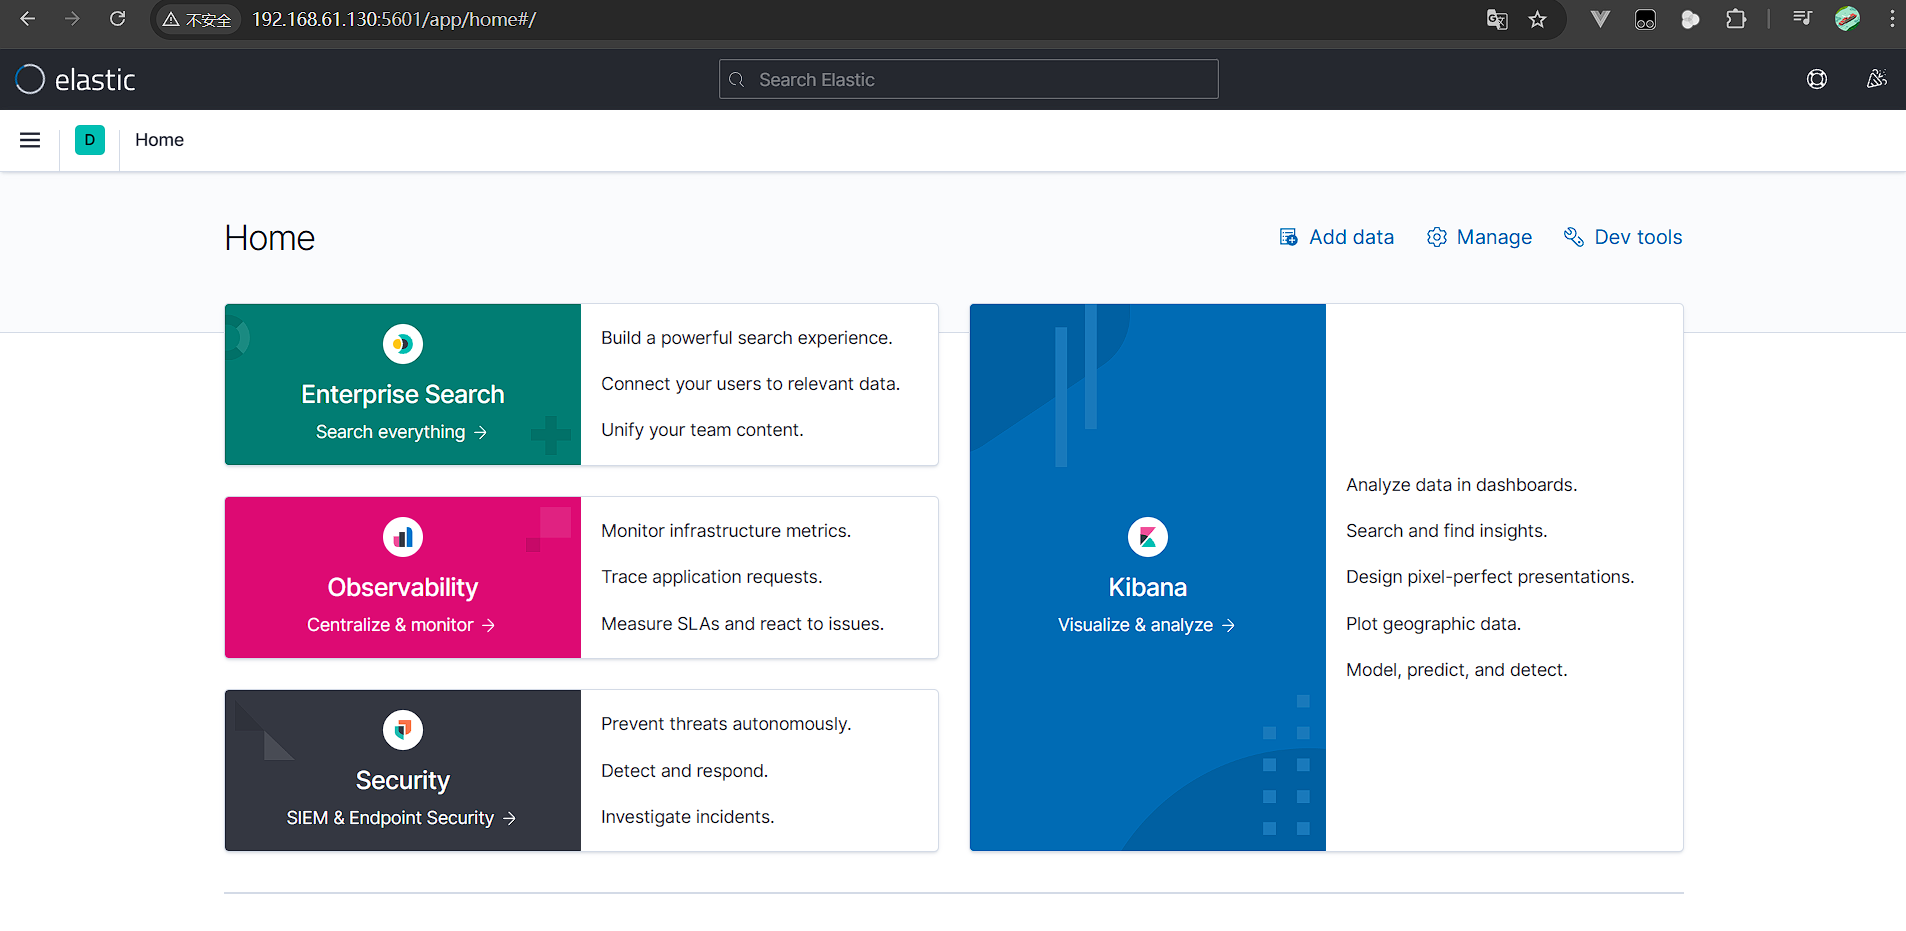Click the Enterprise Search round logo icon
1906x931 pixels.
(x=403, y=344)
